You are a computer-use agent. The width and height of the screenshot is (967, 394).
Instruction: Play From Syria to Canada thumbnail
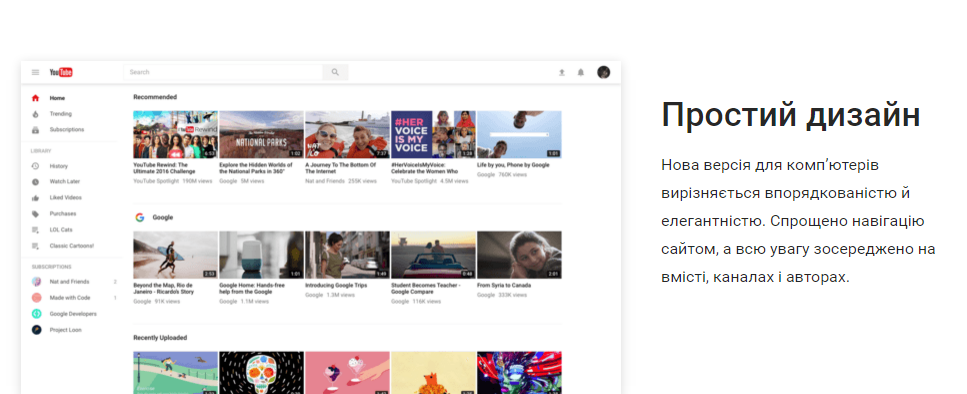[519, 255]
